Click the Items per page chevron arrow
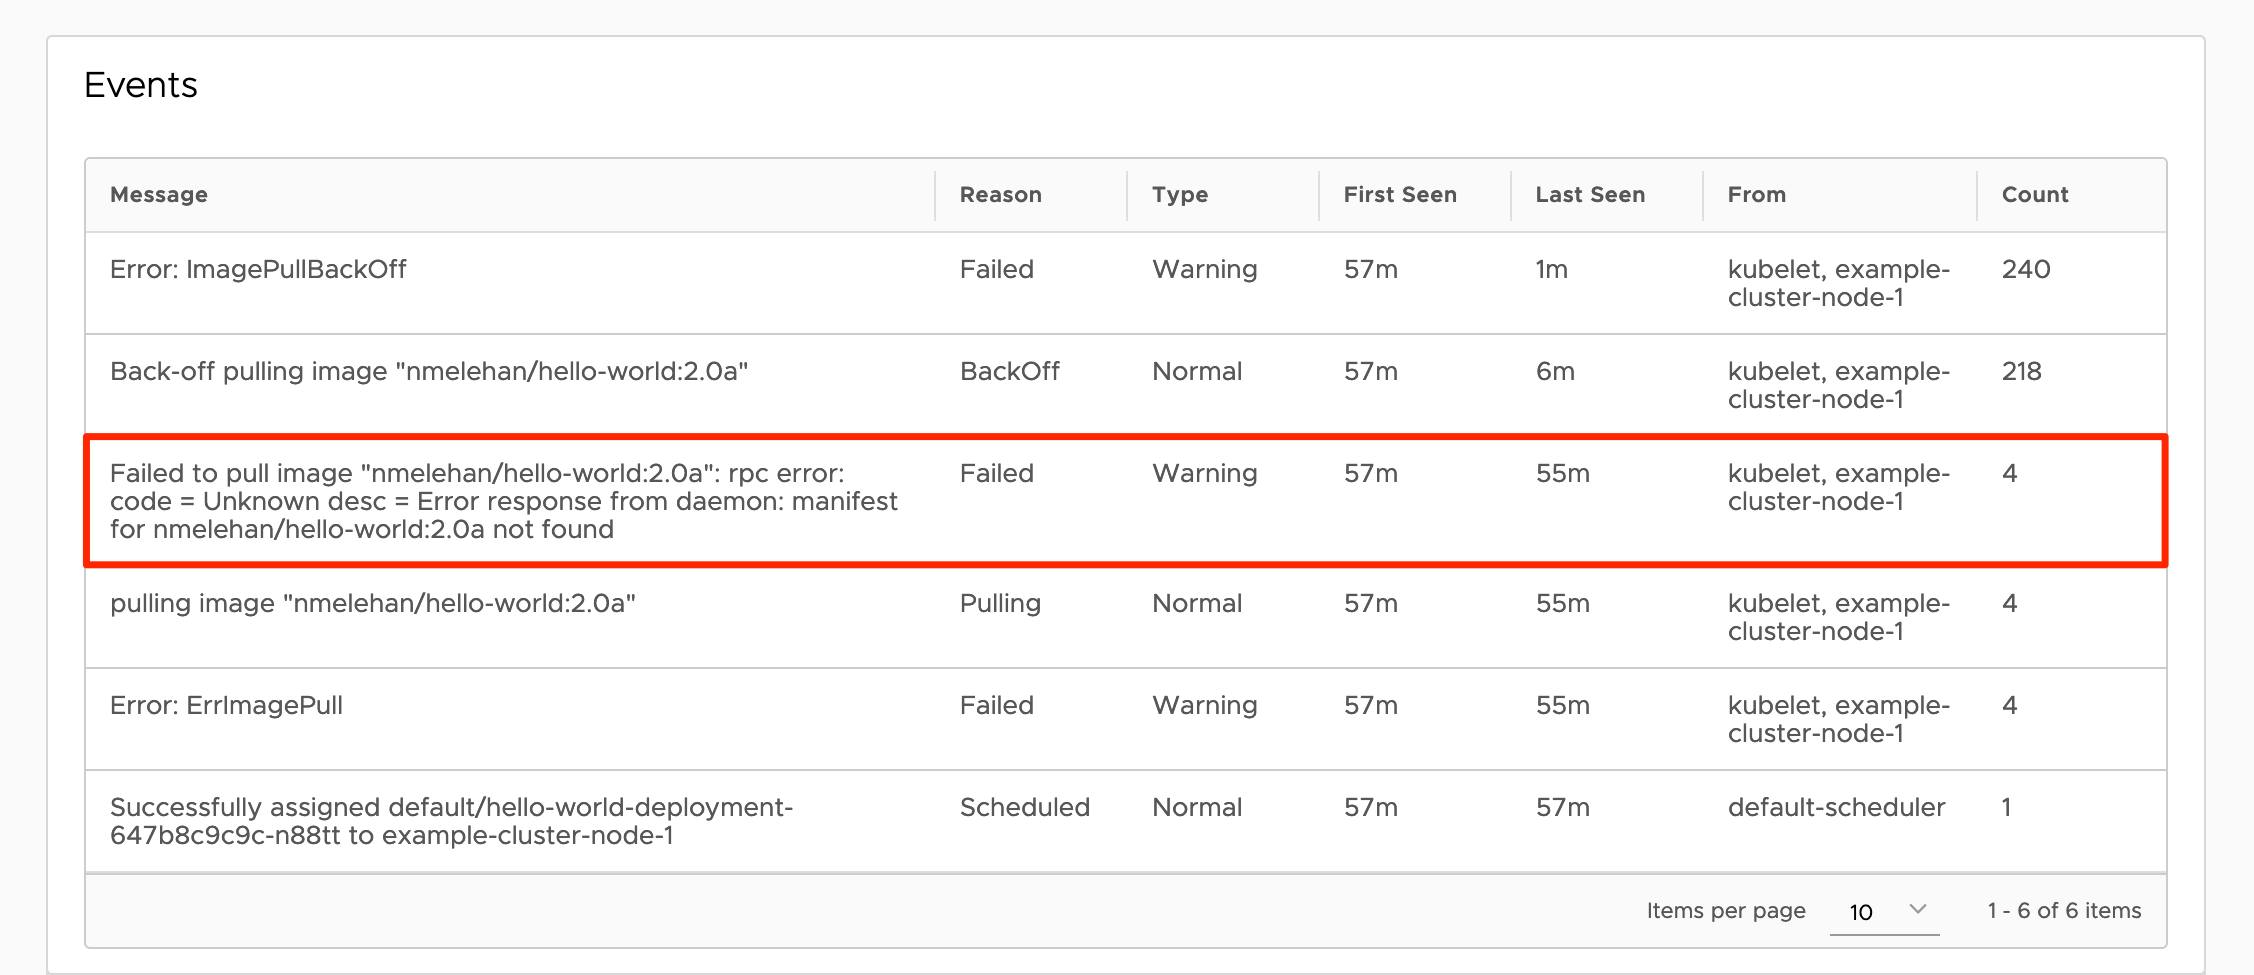2254x975 pixels. [x=1917, y=909]
